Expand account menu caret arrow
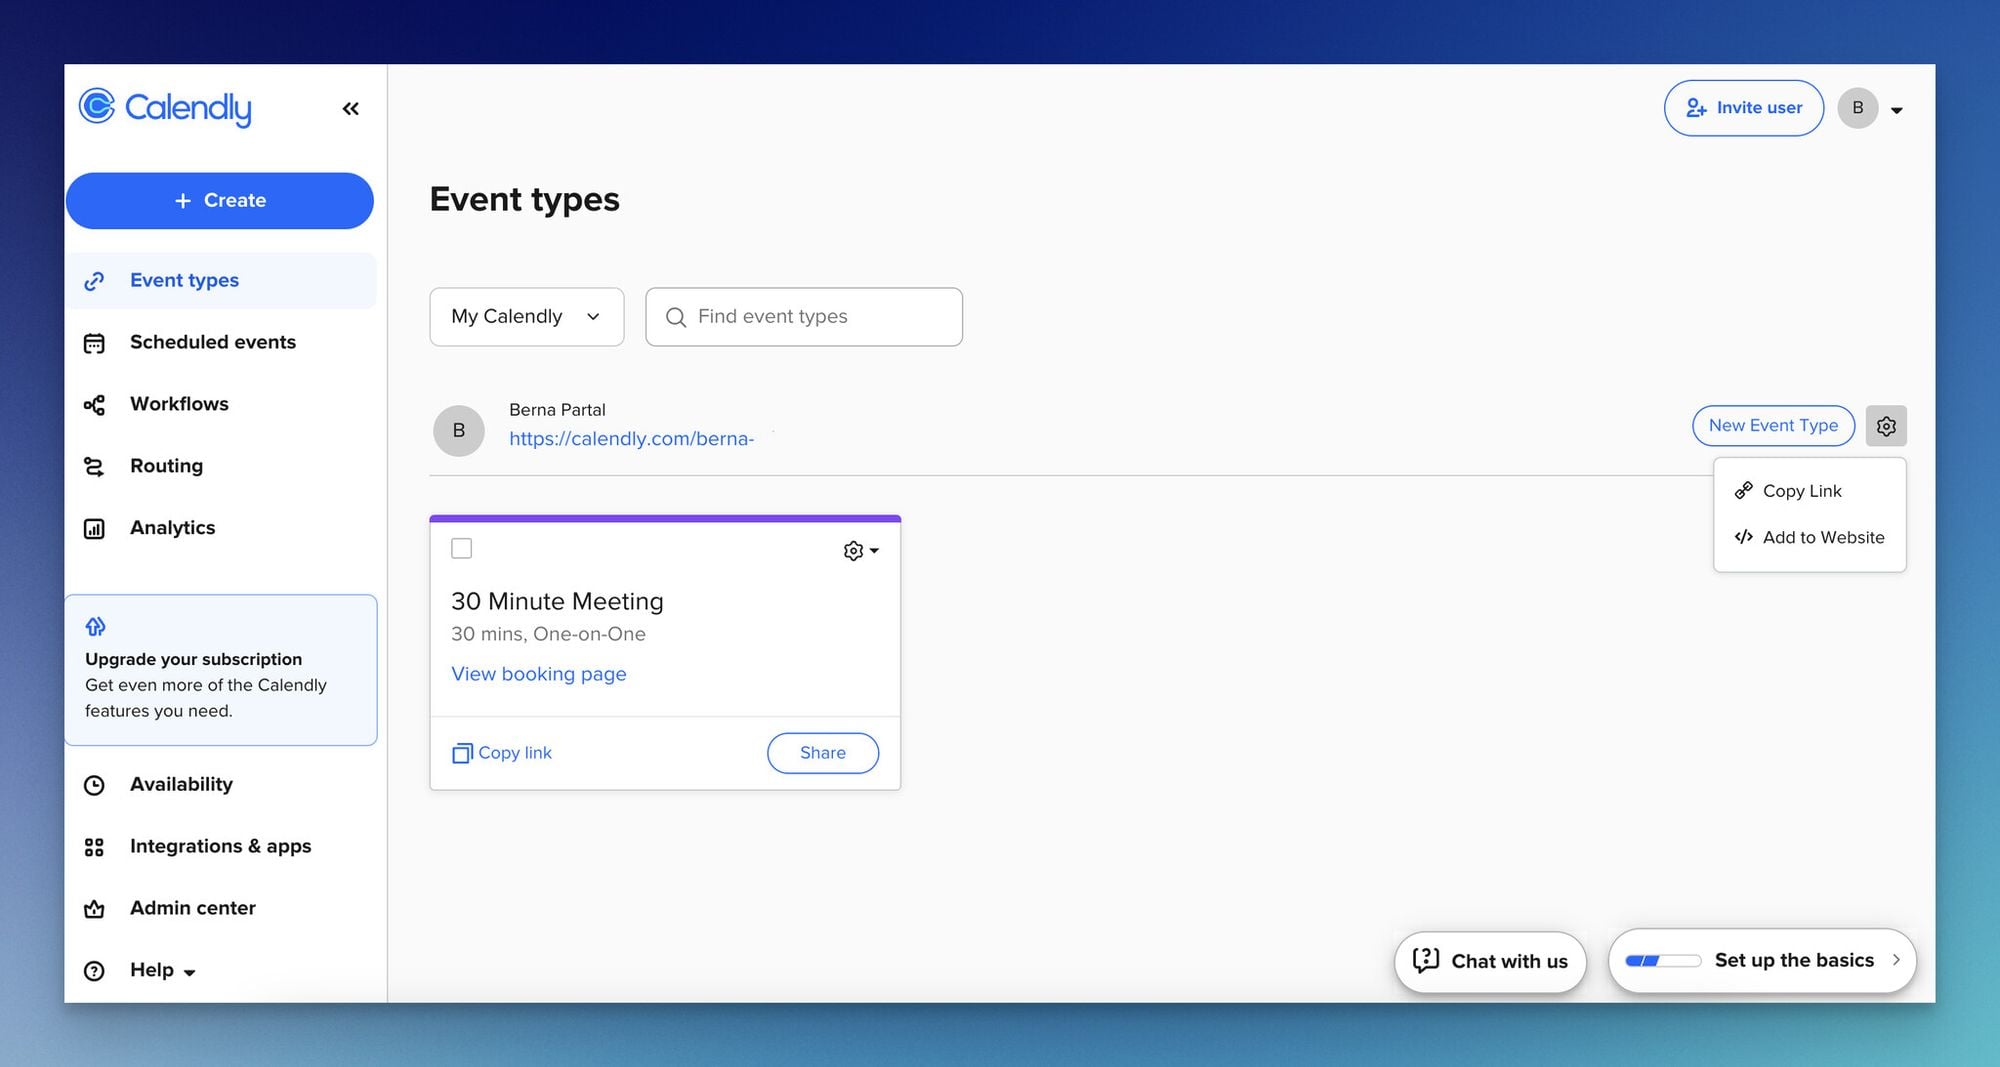 [1897, 110]
